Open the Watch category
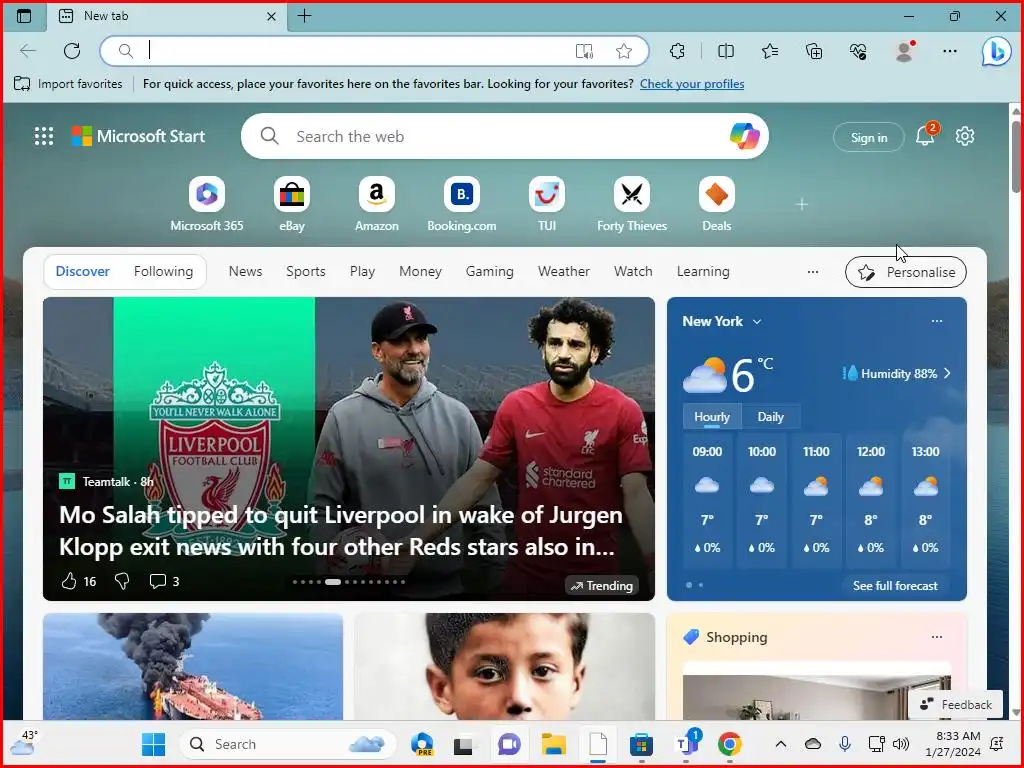This screenshot has height=768, width=1024. pos(633,271)
